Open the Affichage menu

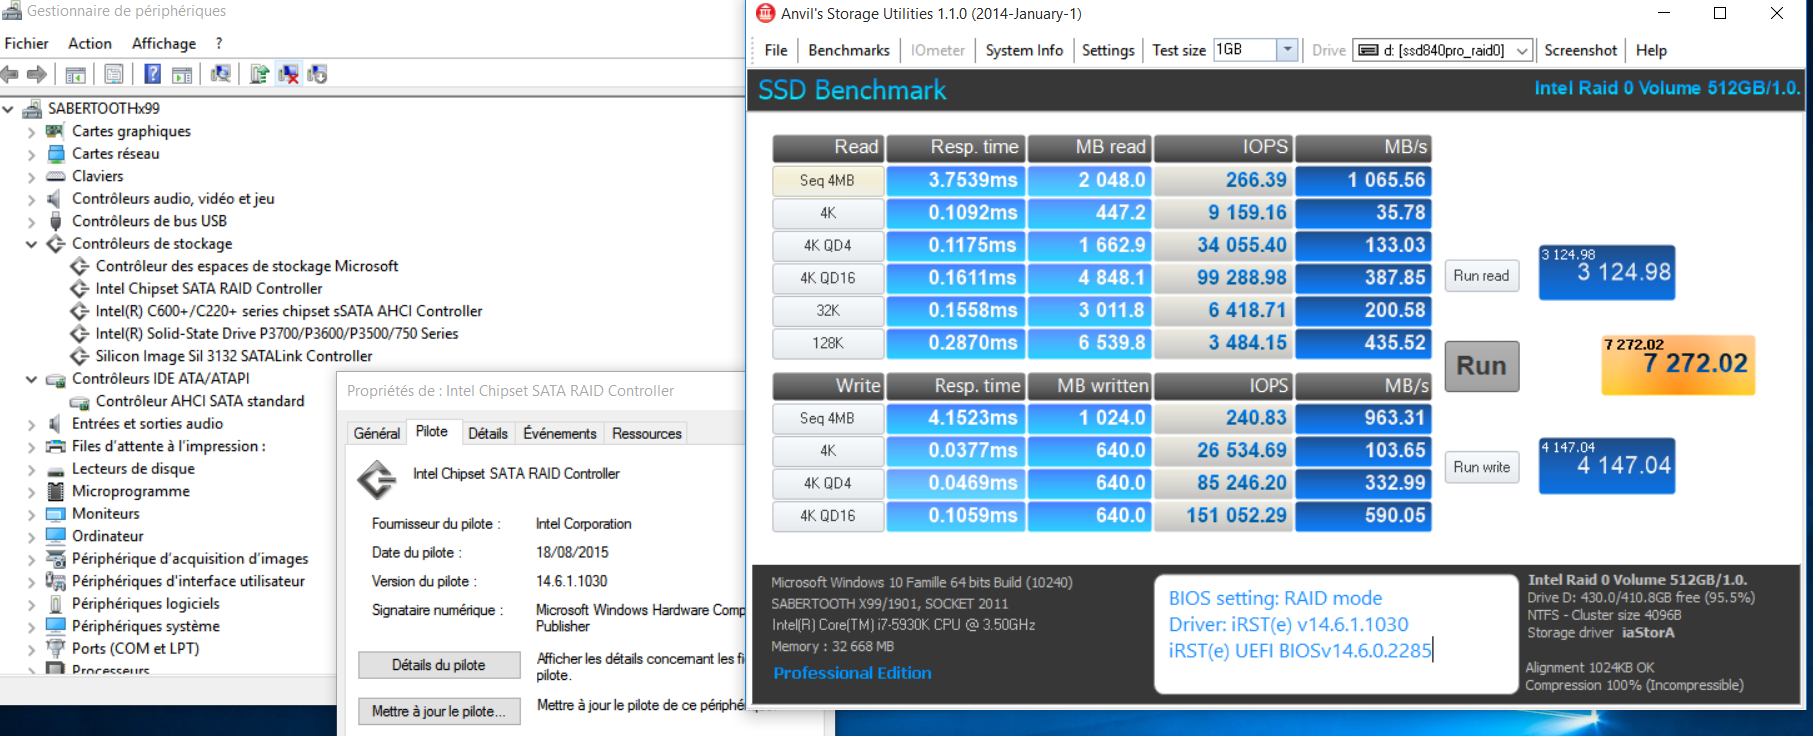coord(164,43)
